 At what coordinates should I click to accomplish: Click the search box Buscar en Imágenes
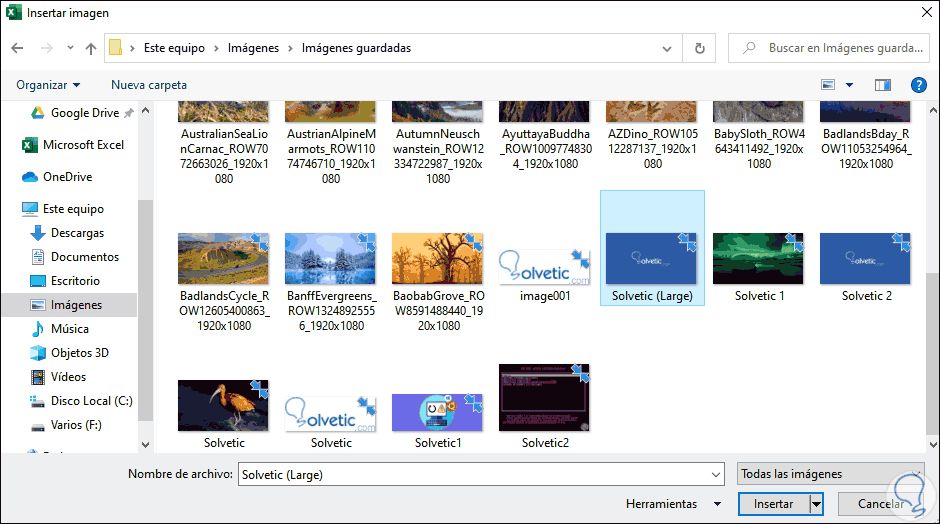click(828, 48)
